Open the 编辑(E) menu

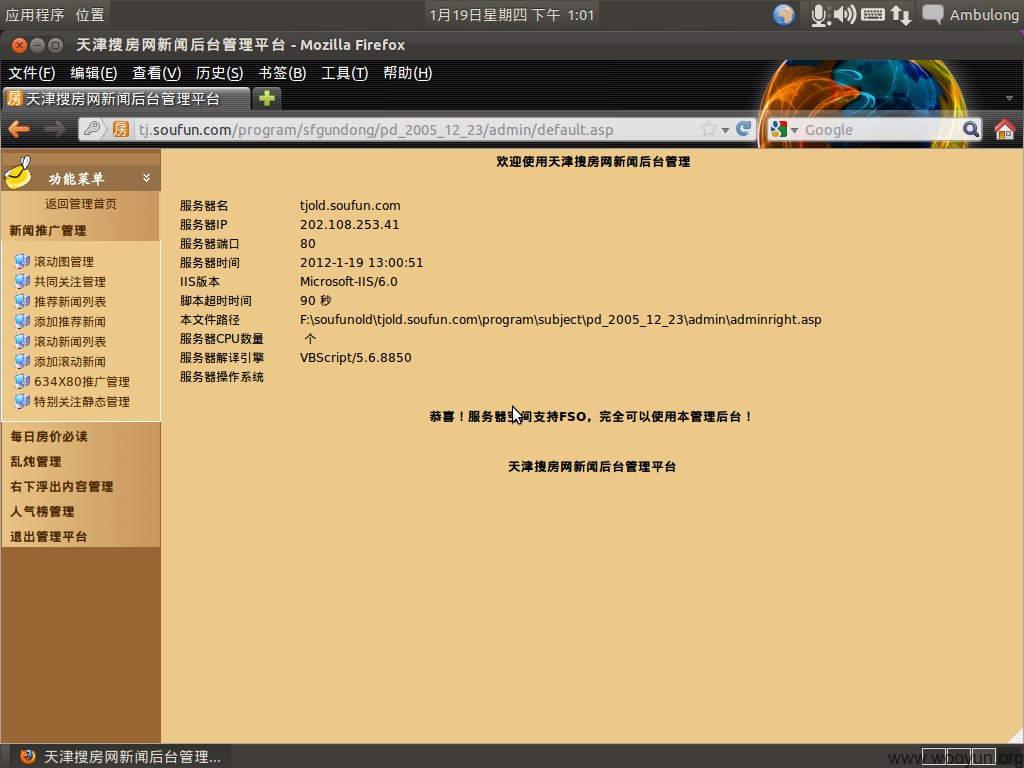point(93,73)
